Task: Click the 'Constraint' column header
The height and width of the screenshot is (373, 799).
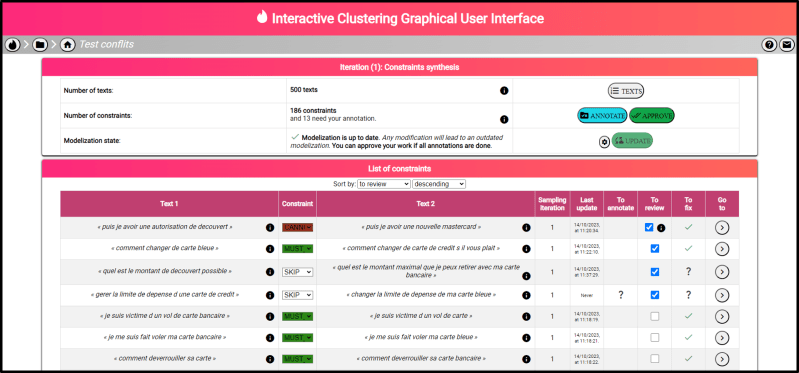Action: (x=298, y=204)
